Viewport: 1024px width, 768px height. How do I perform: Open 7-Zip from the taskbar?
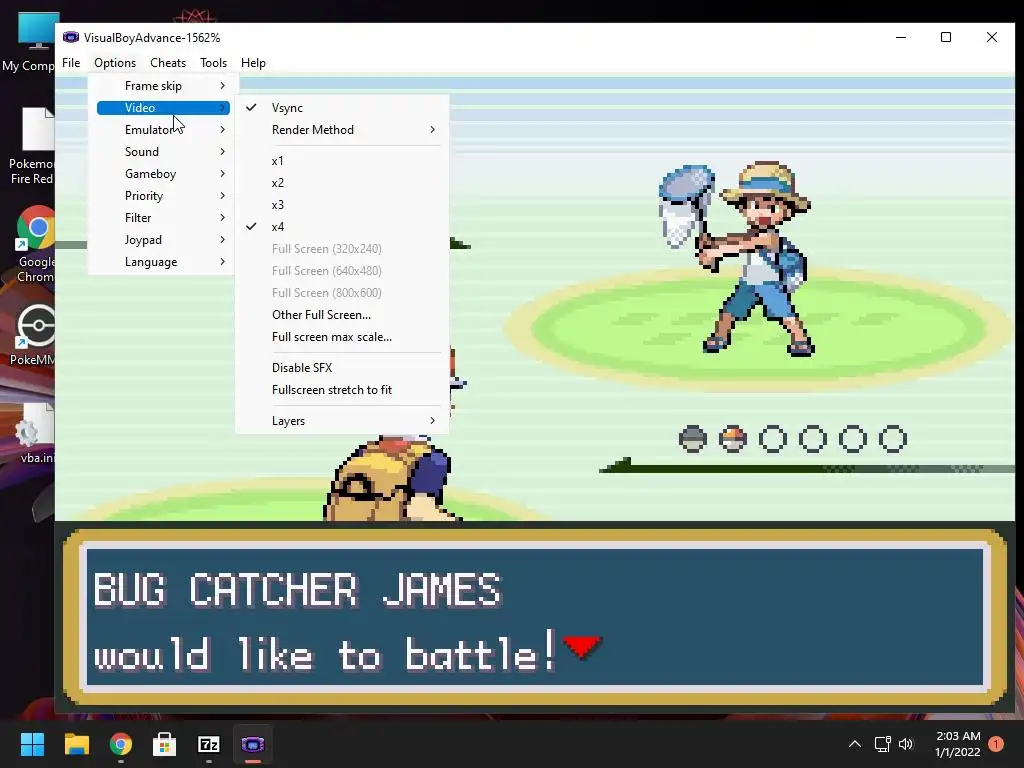tap(208, 744)
